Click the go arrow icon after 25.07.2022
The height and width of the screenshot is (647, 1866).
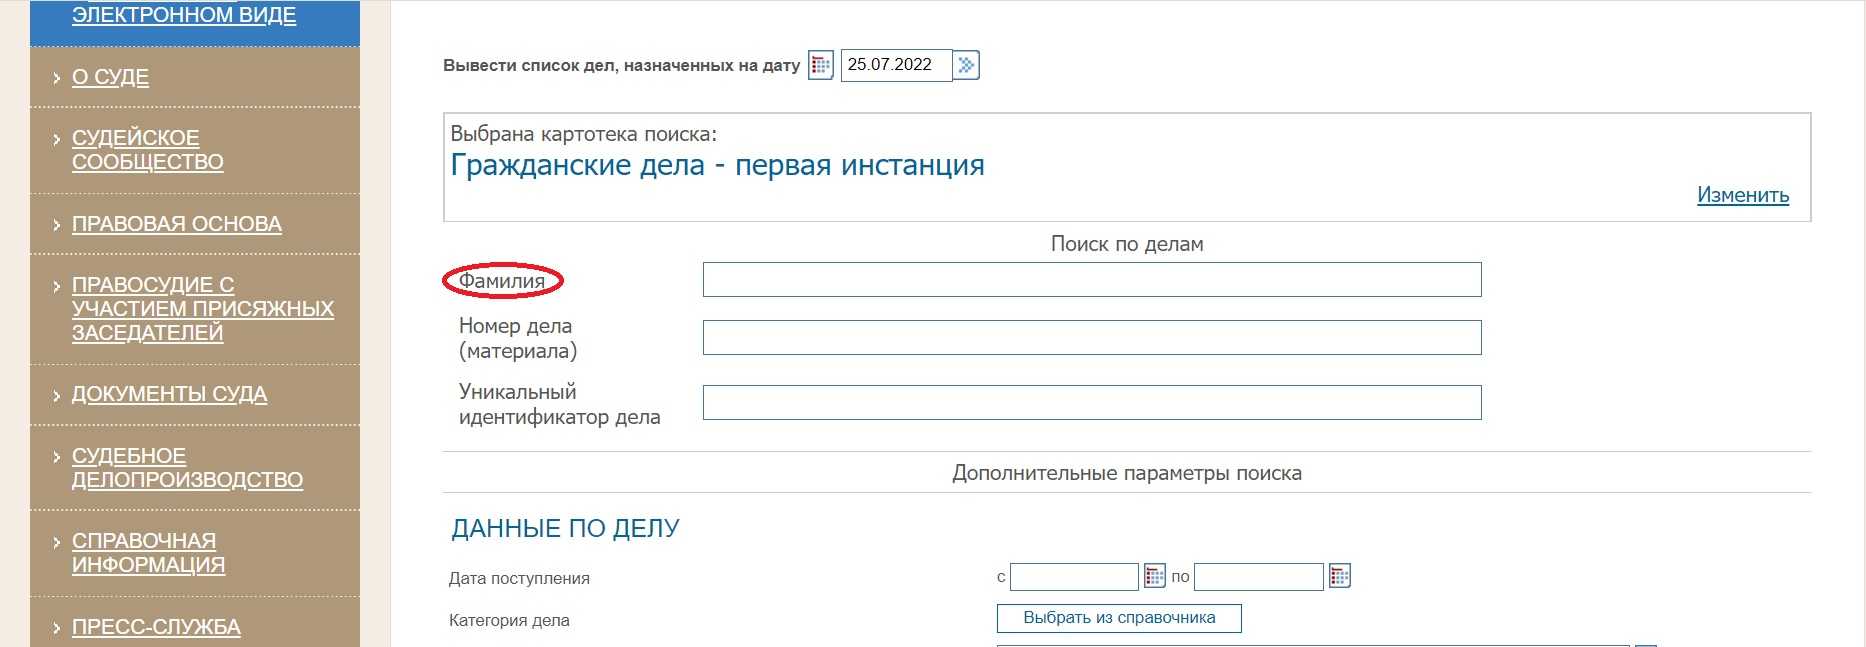click(966, 65)
